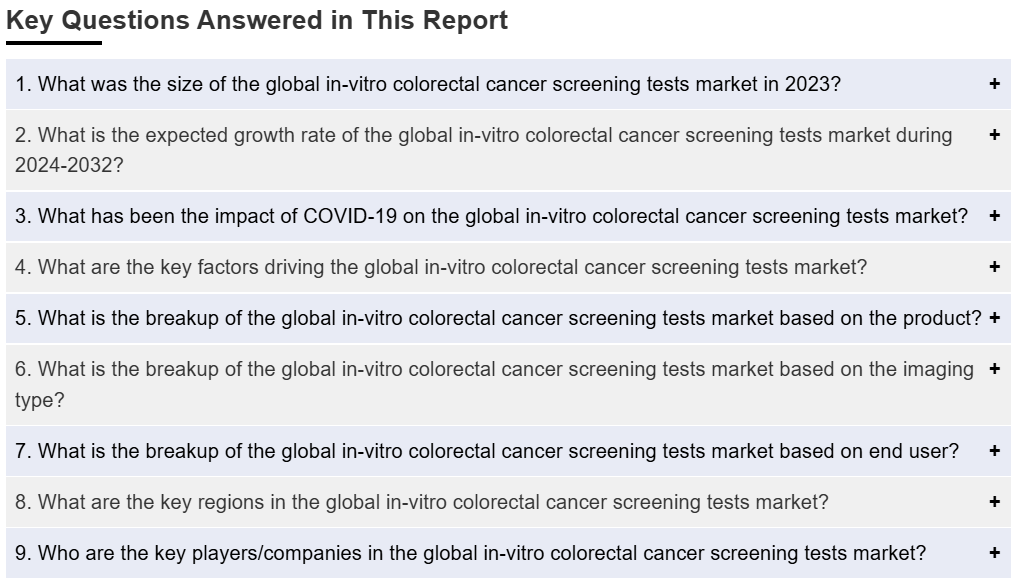Select question 1 about market size in 2023
Image resolution: width=1015 pixels, height=581 pixels.
click(428, 84)
